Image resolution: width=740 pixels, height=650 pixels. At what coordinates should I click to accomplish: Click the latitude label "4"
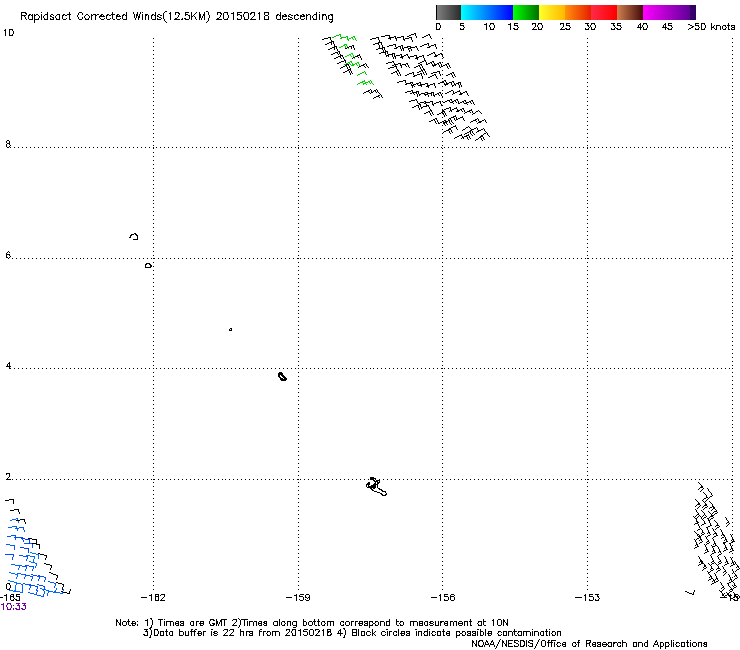(8, 366)
